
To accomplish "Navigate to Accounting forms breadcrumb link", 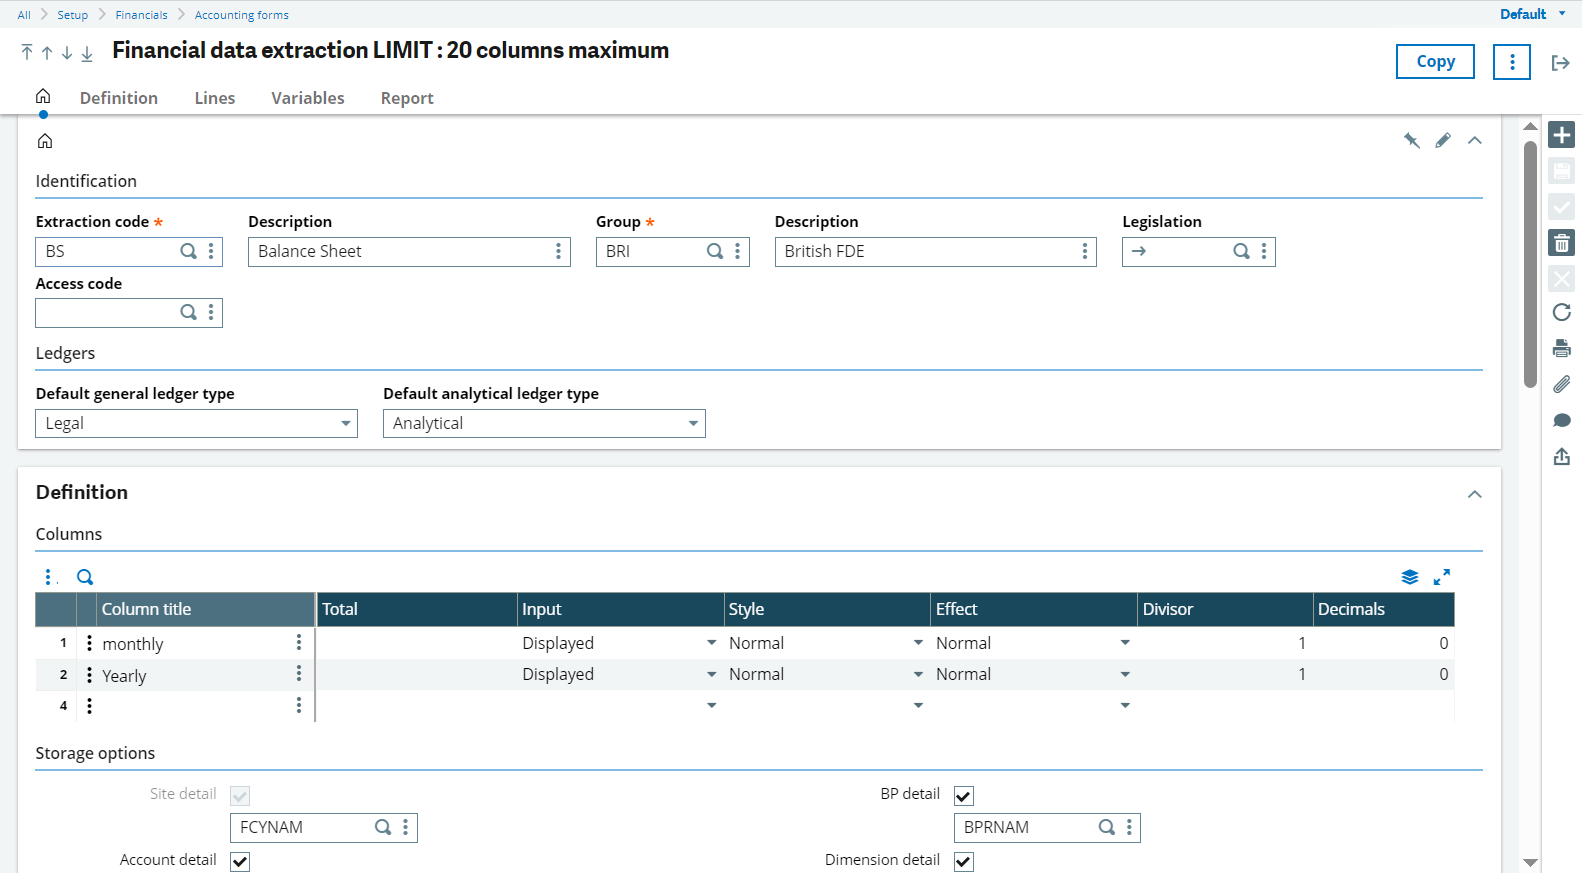I will pyautogui.click(x=242, y=15).
